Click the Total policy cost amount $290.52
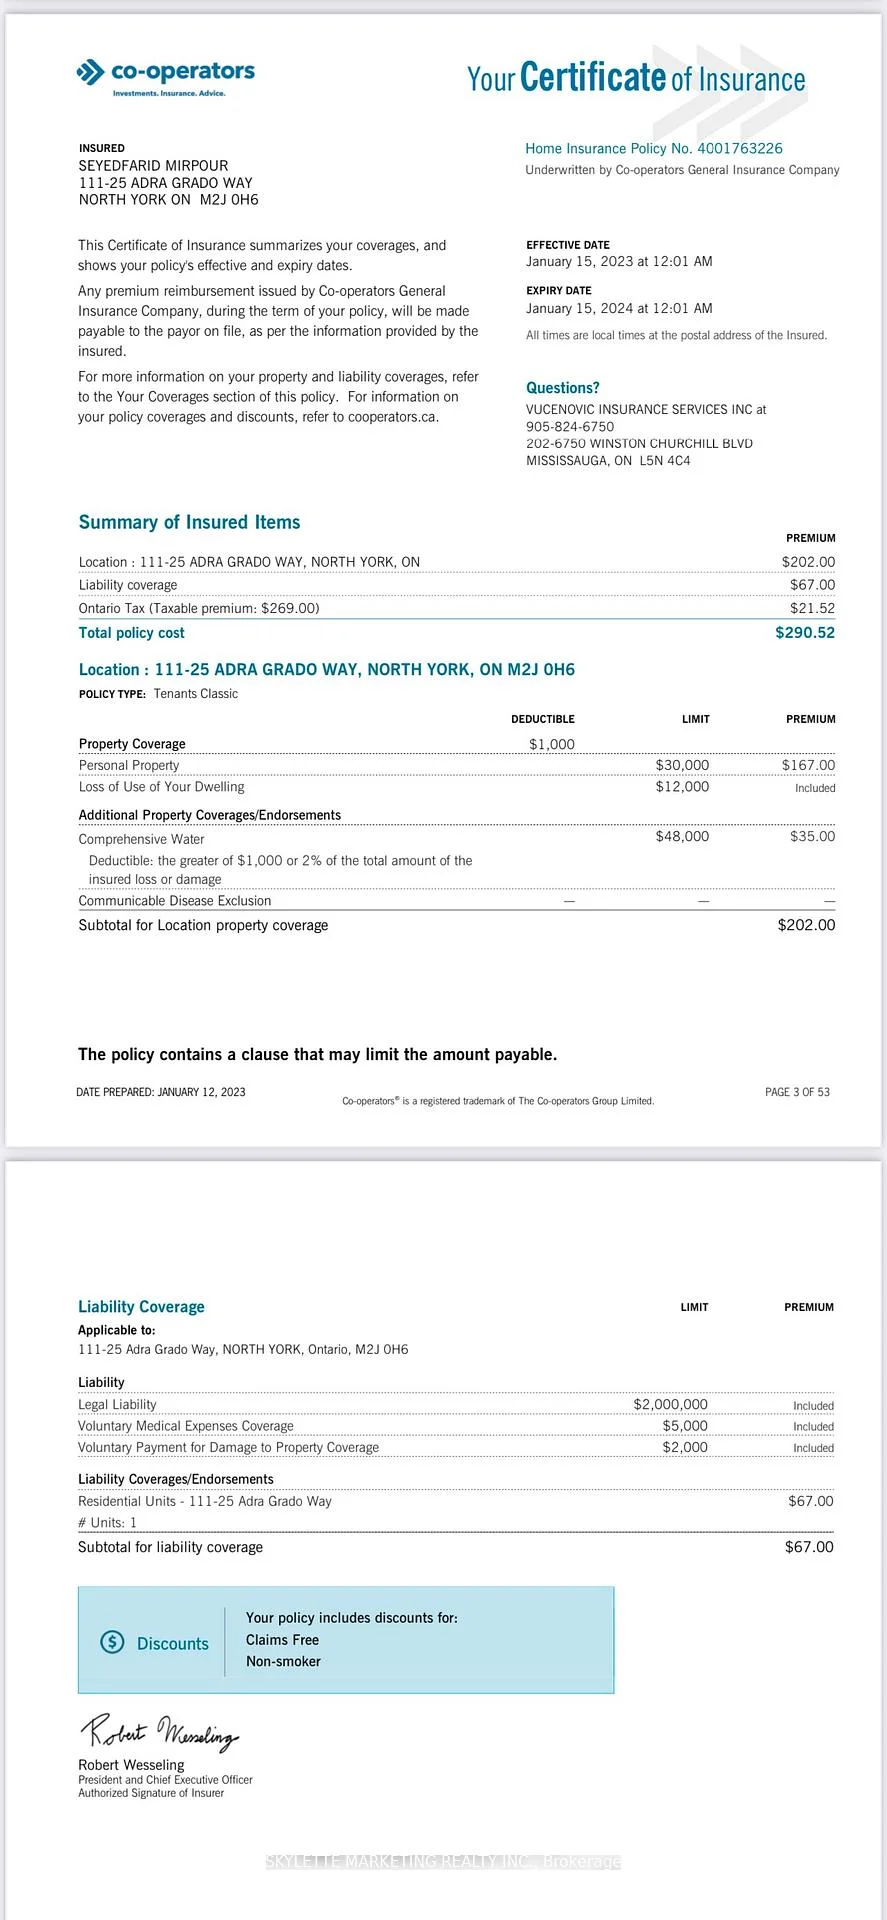The image size is (887, 1920). click(805, 633)
